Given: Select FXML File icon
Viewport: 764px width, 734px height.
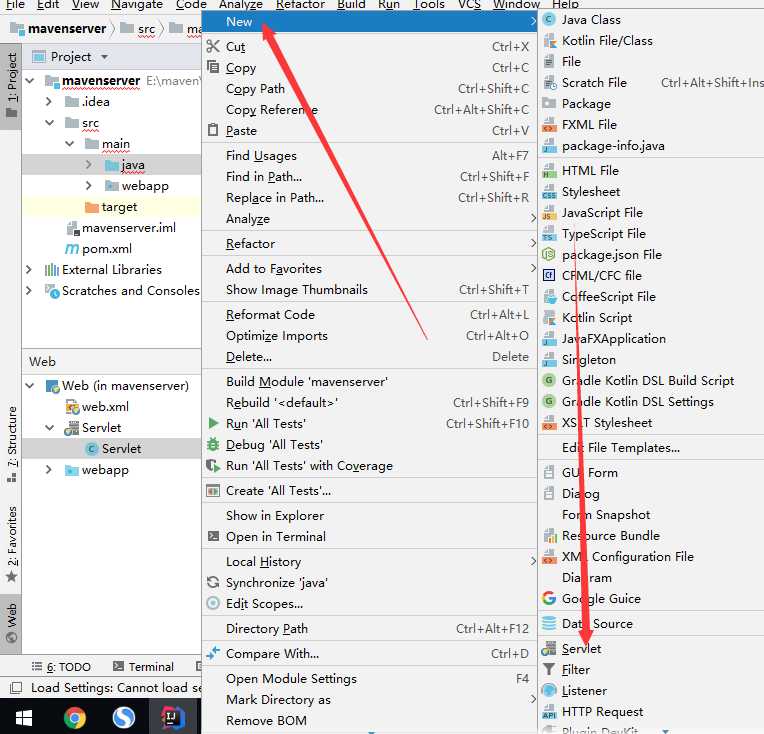Looking at the screenshot, I should [x=550, y=125].
